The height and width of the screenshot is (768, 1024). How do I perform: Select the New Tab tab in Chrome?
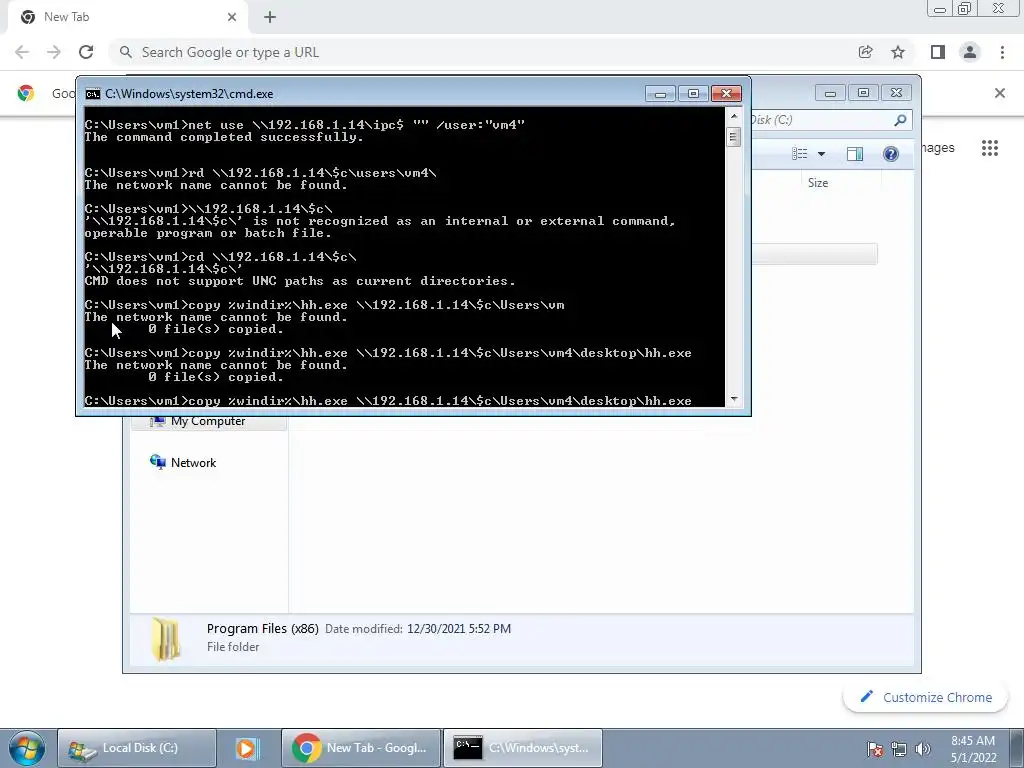click(x=128, y=18)
